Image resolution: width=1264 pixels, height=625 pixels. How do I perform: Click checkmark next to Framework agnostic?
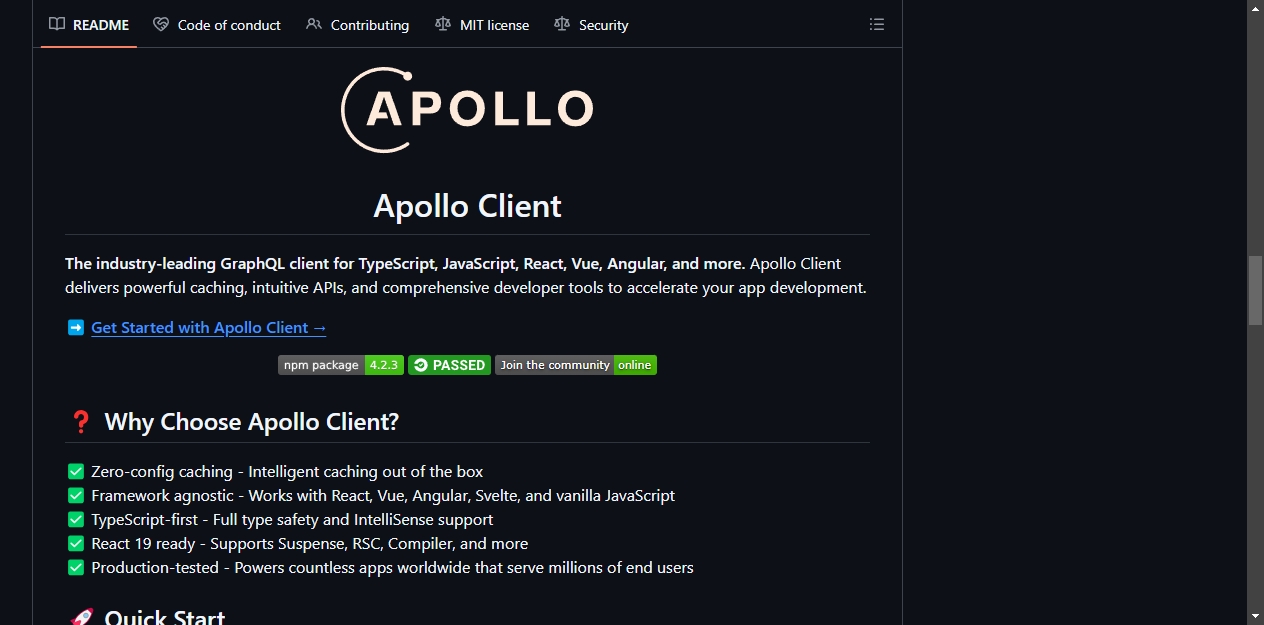[76, 495]
